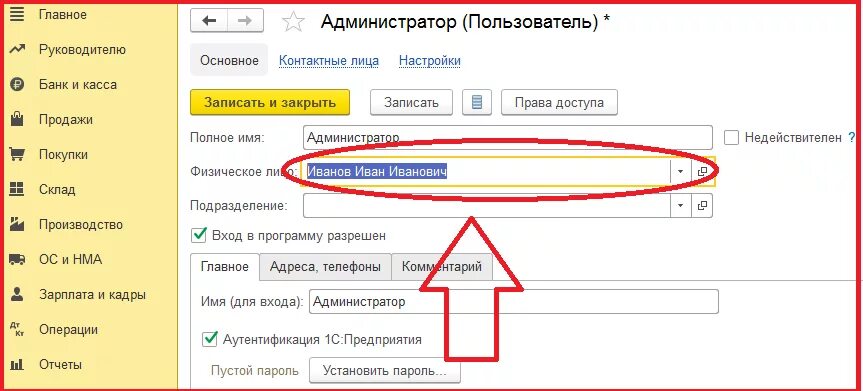The image size is (863, 391).
Task: Click the Банк и касса ruble icon
Action: pos(18,85)
